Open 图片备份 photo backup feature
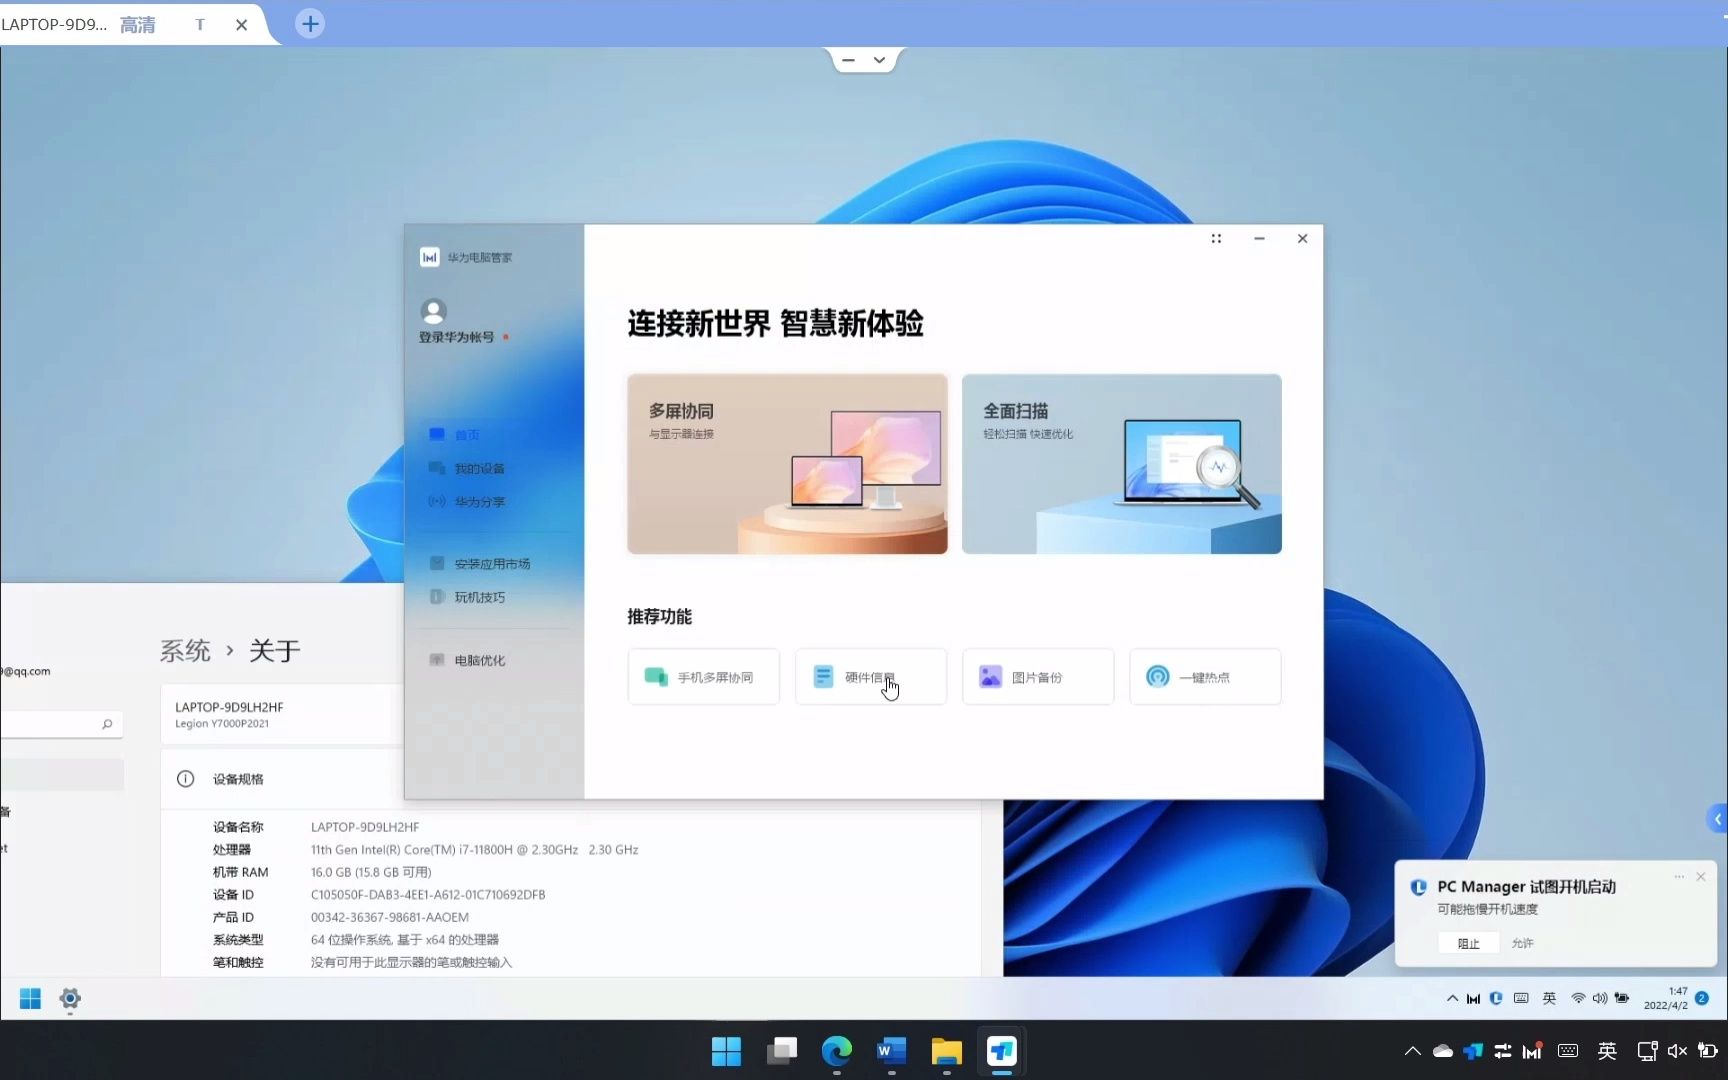The image size is (1728, 1080). pyautogui.click(x=1037, y=676)
